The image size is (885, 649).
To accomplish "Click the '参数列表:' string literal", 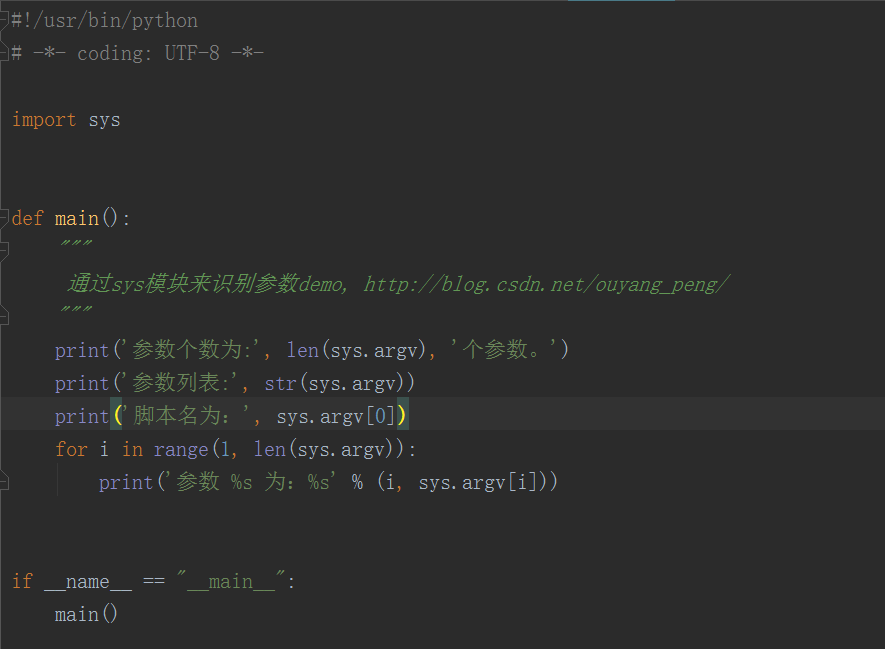I will (181, 383).
